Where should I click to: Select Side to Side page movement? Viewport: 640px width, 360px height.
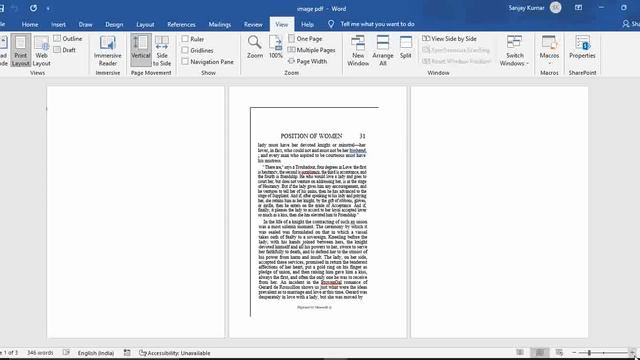[x=162, y=51]
